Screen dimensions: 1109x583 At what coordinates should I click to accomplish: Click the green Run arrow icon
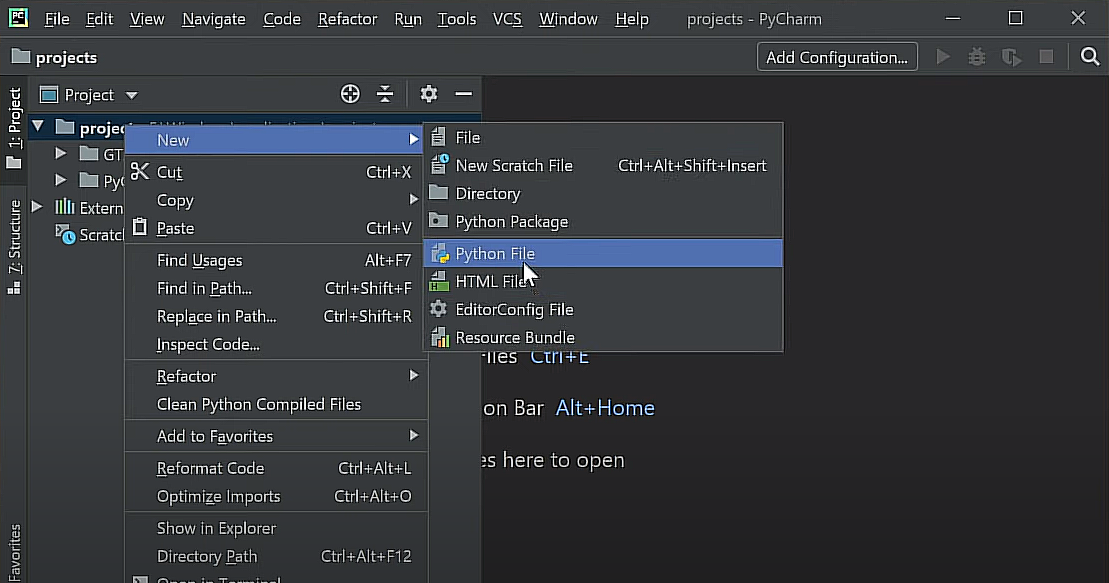(x=943, y=57)
